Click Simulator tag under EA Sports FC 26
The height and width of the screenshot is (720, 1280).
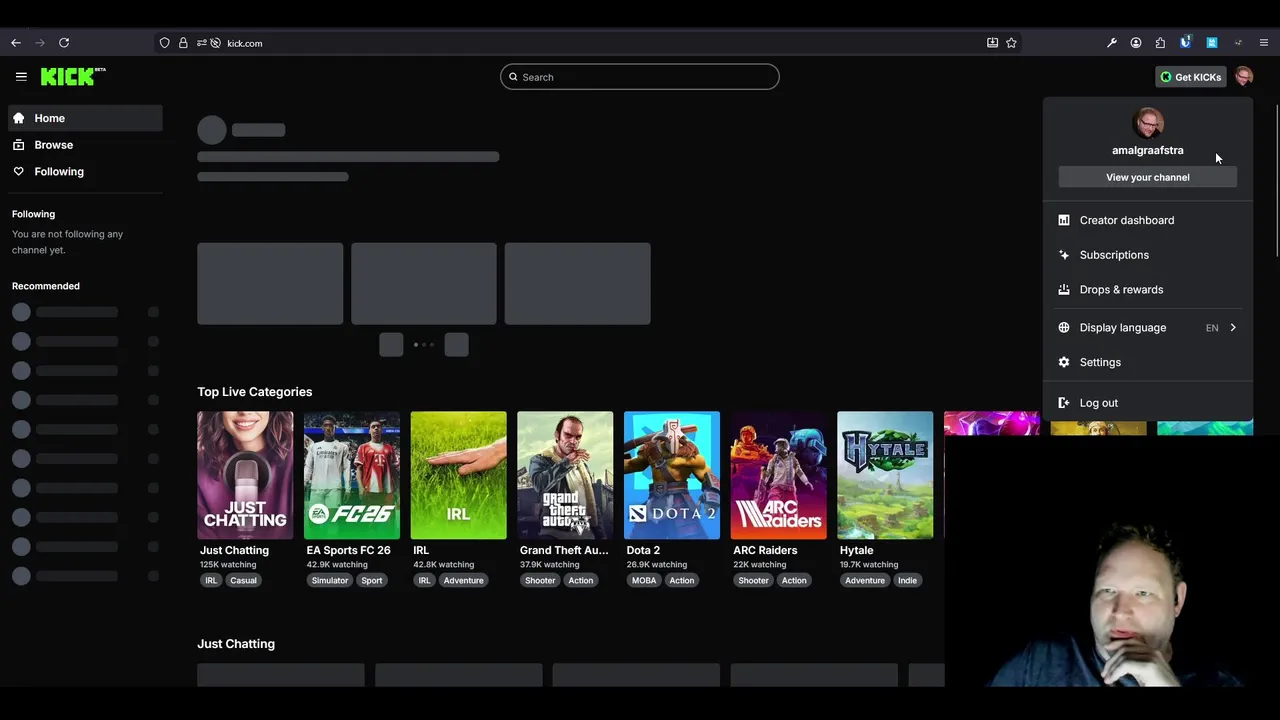pyautogui.click(x=329, y=581)
